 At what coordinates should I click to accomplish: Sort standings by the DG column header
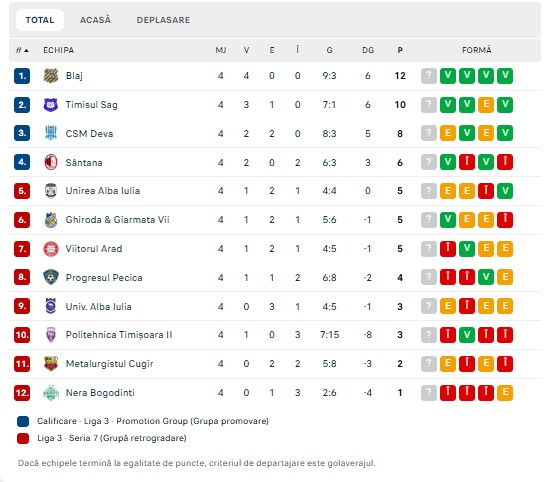(368, 50)
